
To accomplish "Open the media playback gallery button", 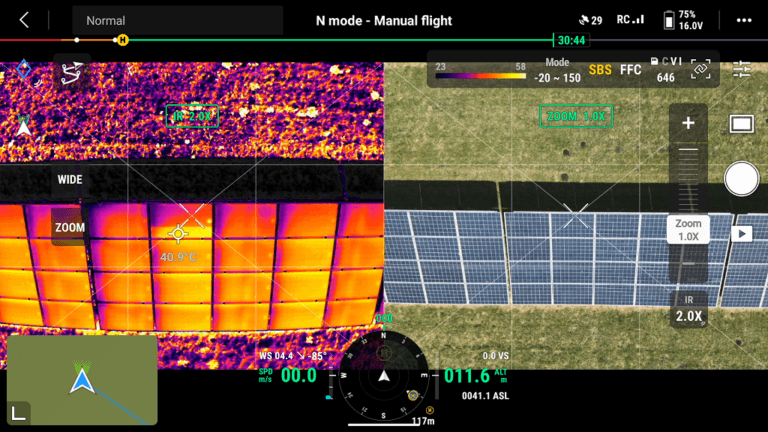I will [x=741, y=233].
